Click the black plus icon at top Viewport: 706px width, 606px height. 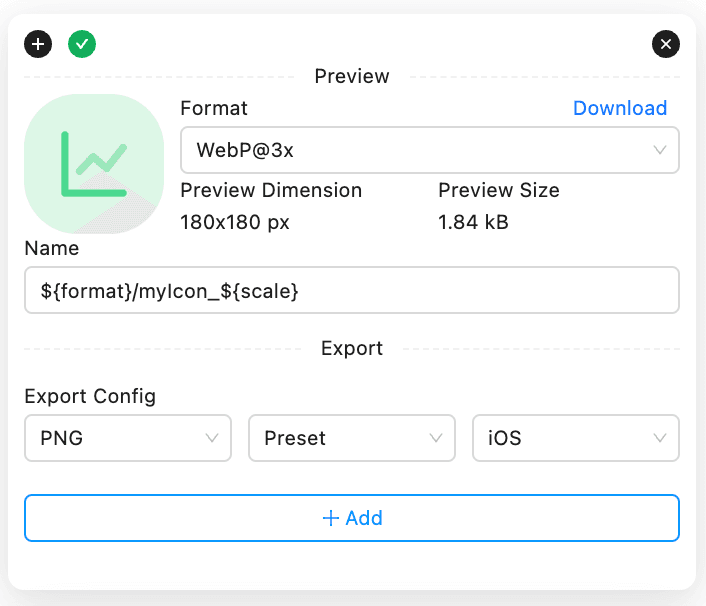[38, 44]
